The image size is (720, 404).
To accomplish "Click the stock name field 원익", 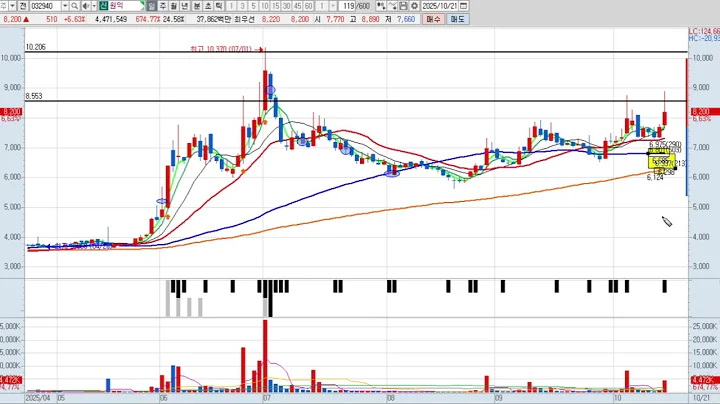I will 124,6.
